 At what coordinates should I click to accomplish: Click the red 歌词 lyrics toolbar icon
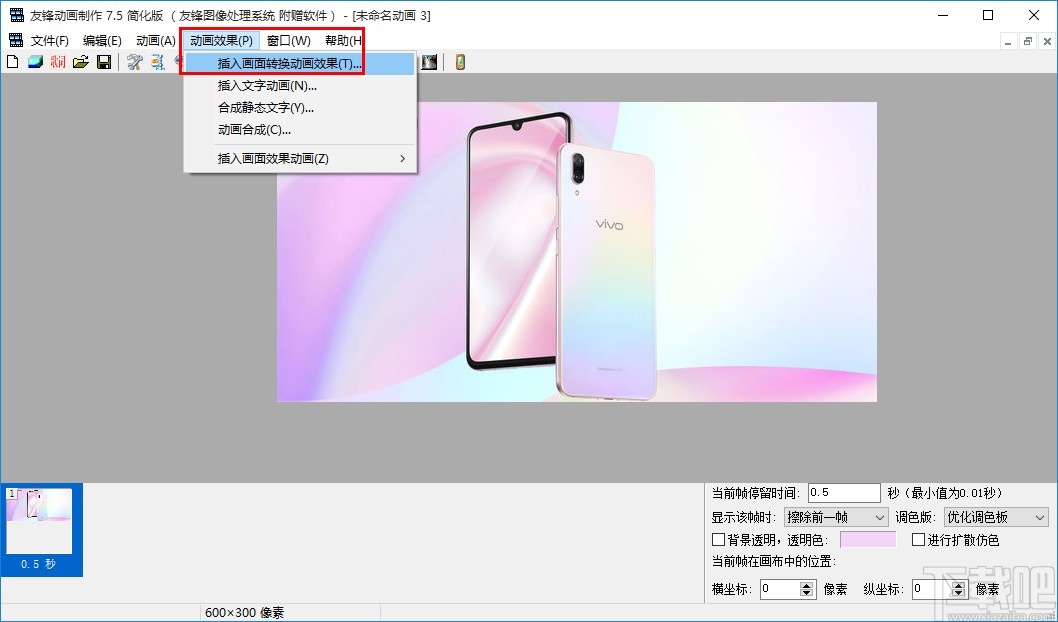coord(58,63)
